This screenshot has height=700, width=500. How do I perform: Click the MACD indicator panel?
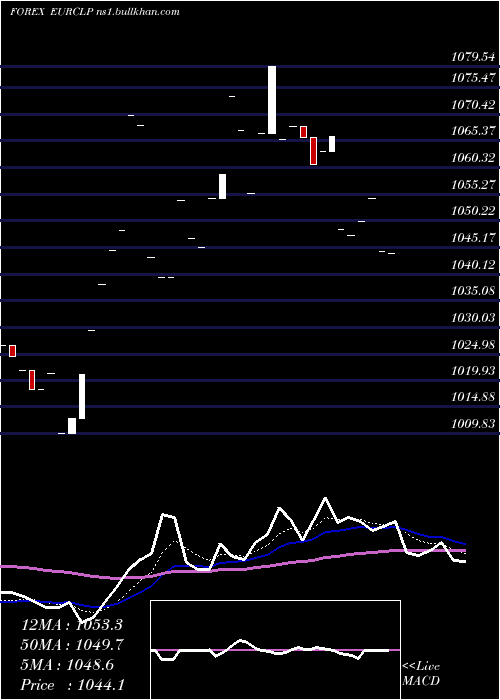(x=275, y=650)
